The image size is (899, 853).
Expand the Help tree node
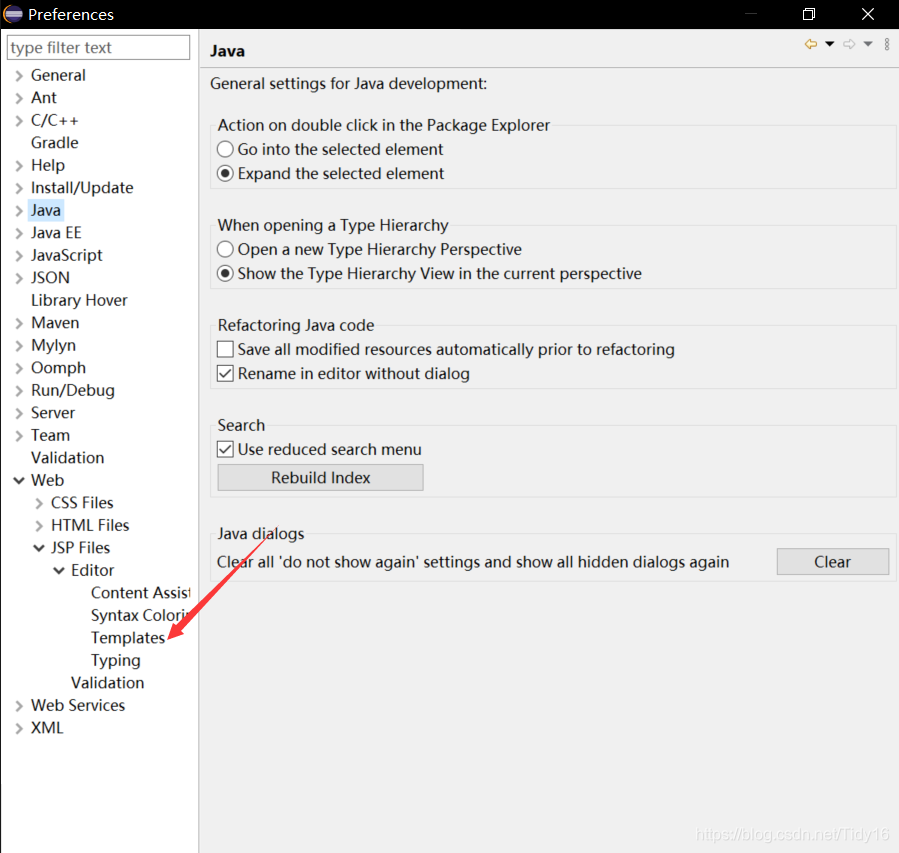[19, 166]
